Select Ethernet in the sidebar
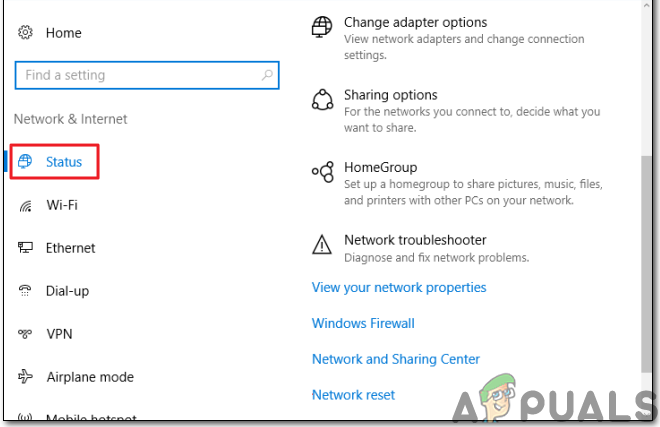 click(70, 248)
